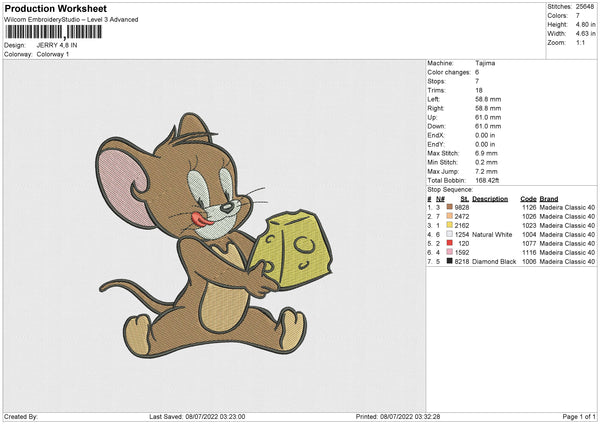Viewport: 600px width, 424px height.
Task: Click 'Wilcom EmbroideryStudio – Level 3 Advanced' text
Action: pos(71,20)
